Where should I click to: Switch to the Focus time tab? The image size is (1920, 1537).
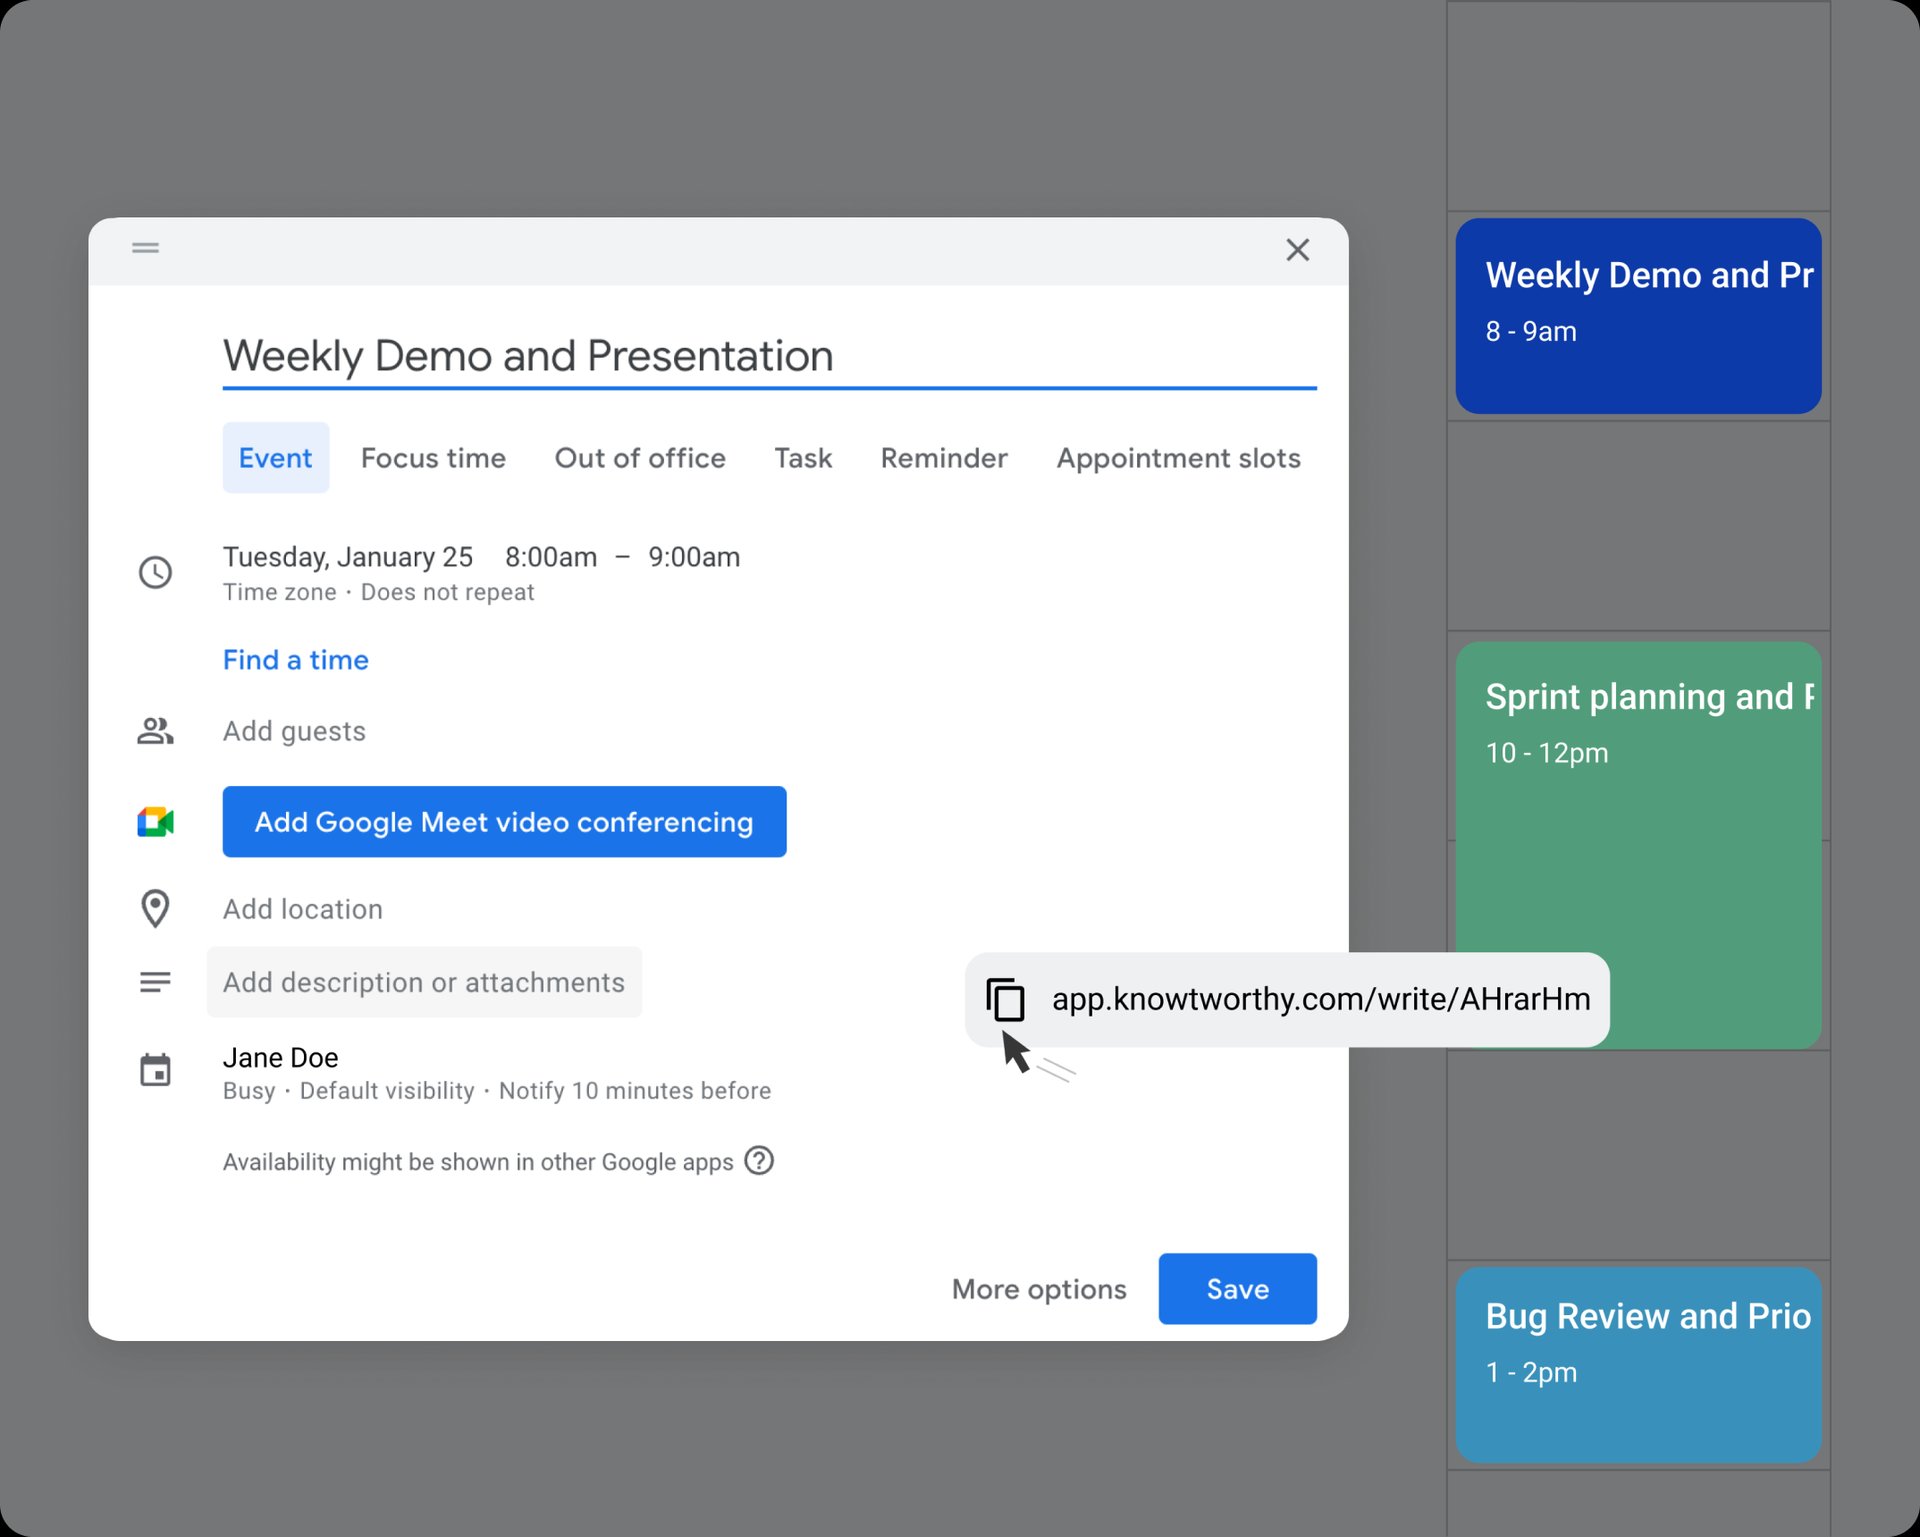[x=433, y=458]
